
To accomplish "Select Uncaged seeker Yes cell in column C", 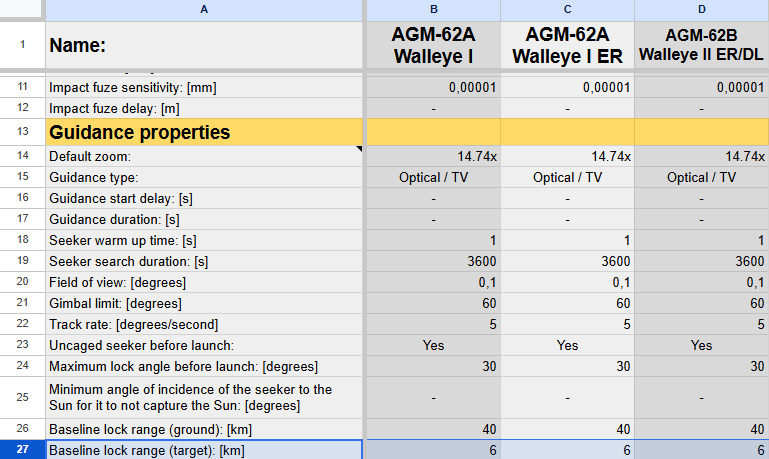I will tap(567, 345).
